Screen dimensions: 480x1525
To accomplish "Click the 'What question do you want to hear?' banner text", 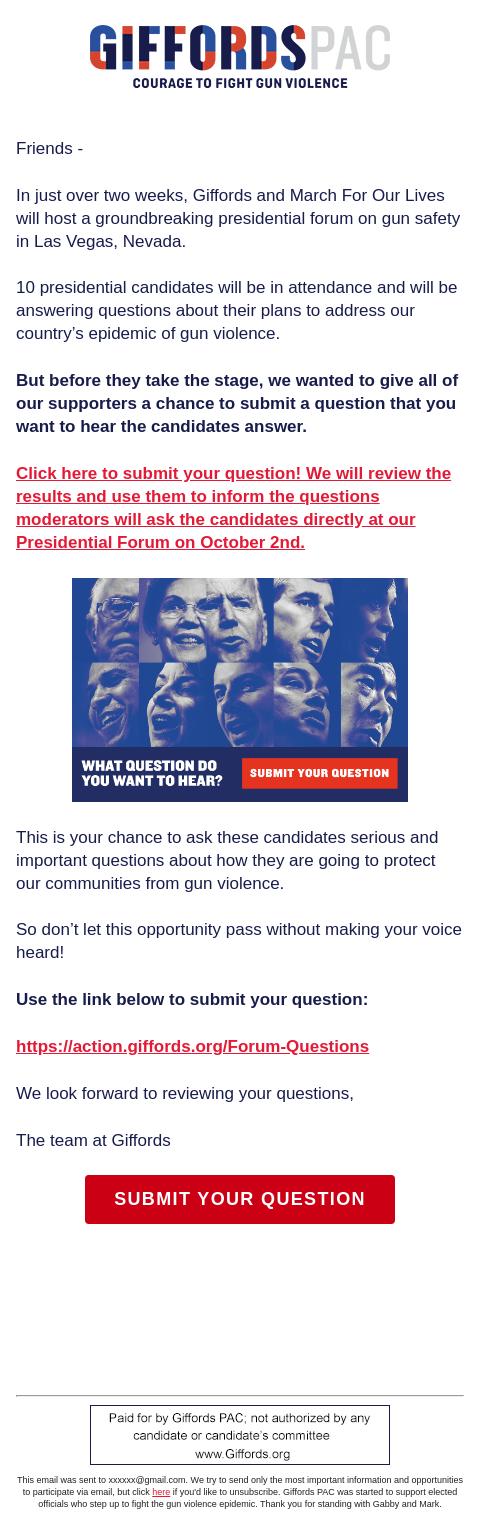I will [152, 773].
